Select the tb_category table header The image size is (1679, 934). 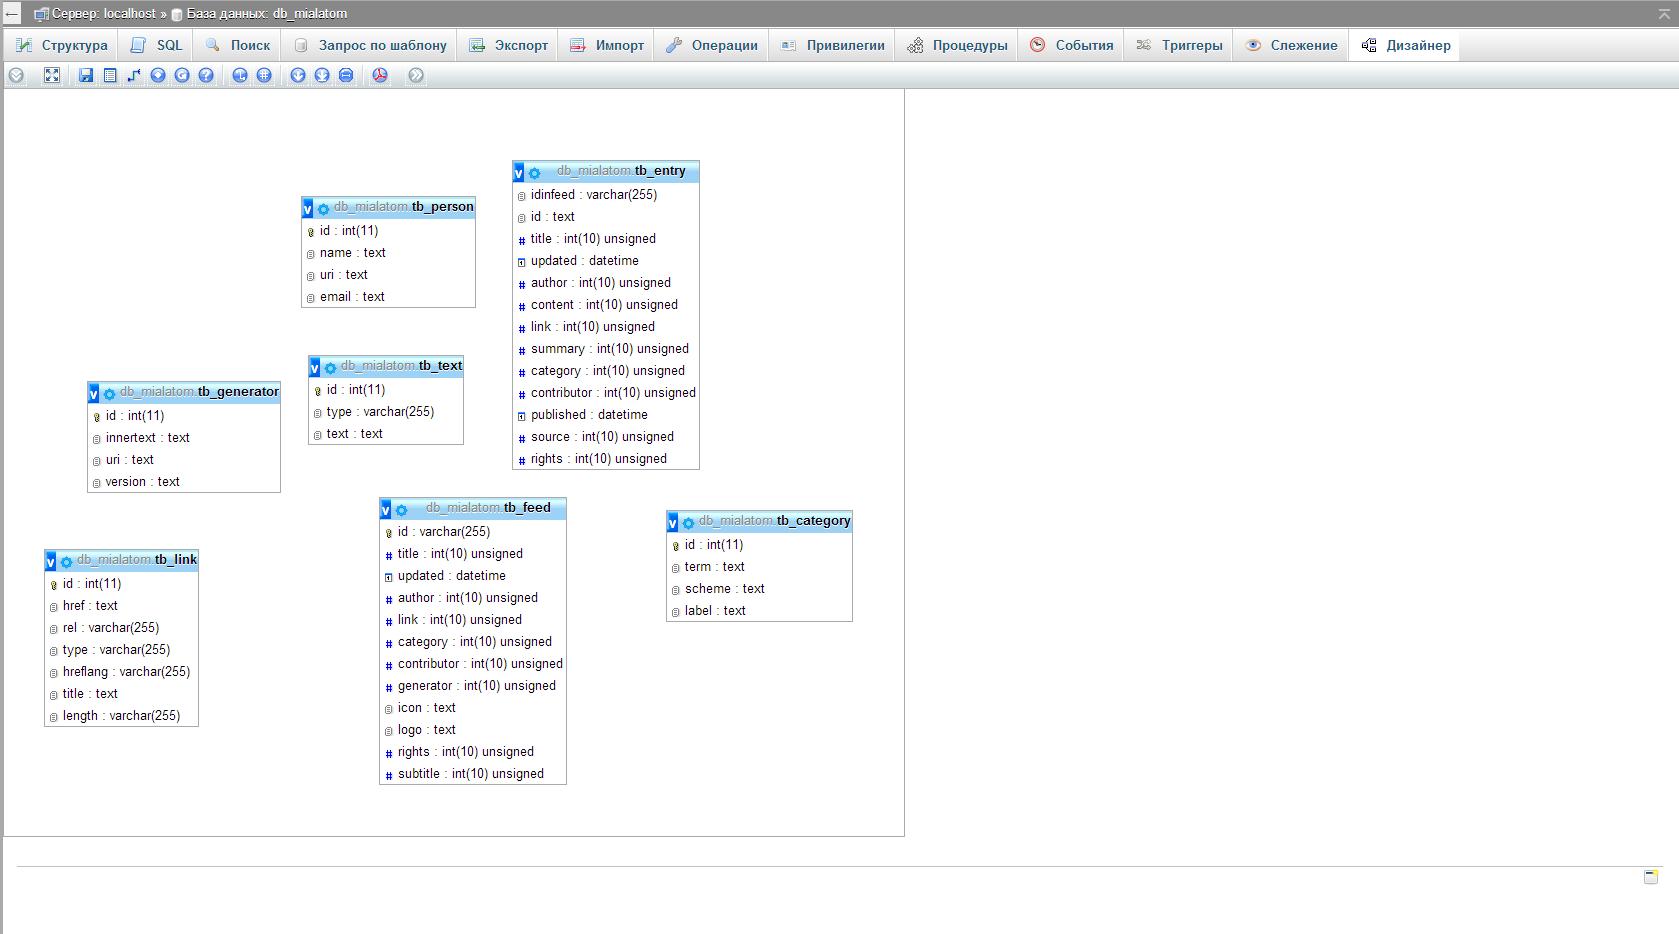pos(774,521)
